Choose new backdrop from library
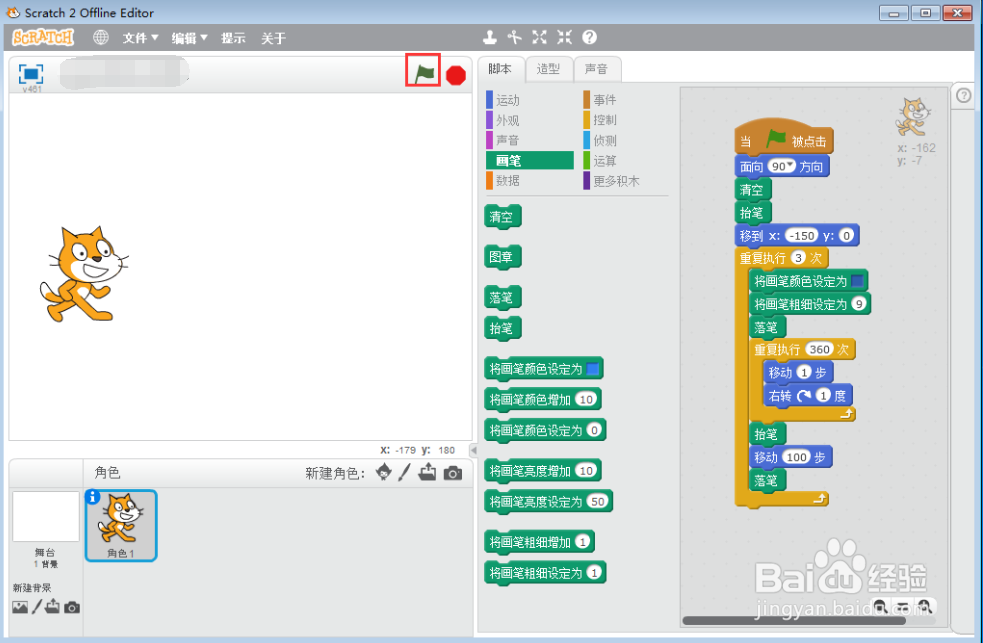 click(20, 607)
